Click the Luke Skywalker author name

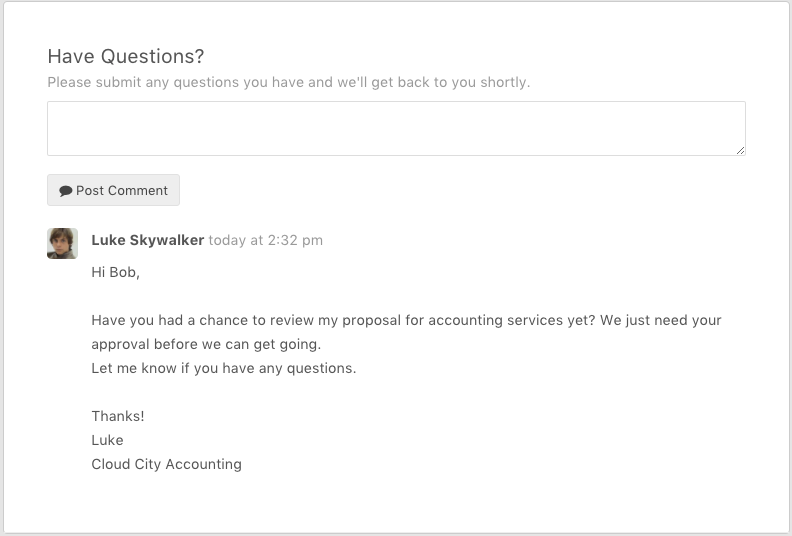pos(148,240)
